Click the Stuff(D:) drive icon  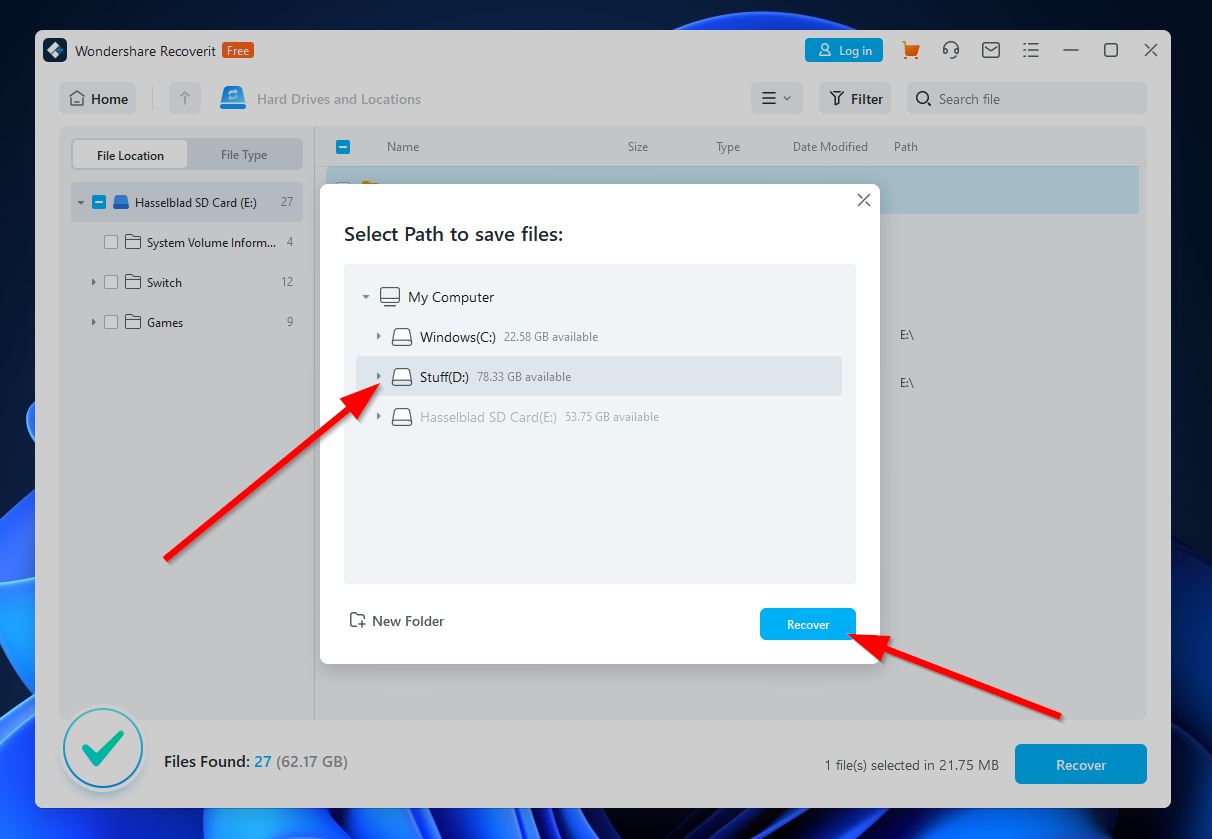tap(402, 377)
